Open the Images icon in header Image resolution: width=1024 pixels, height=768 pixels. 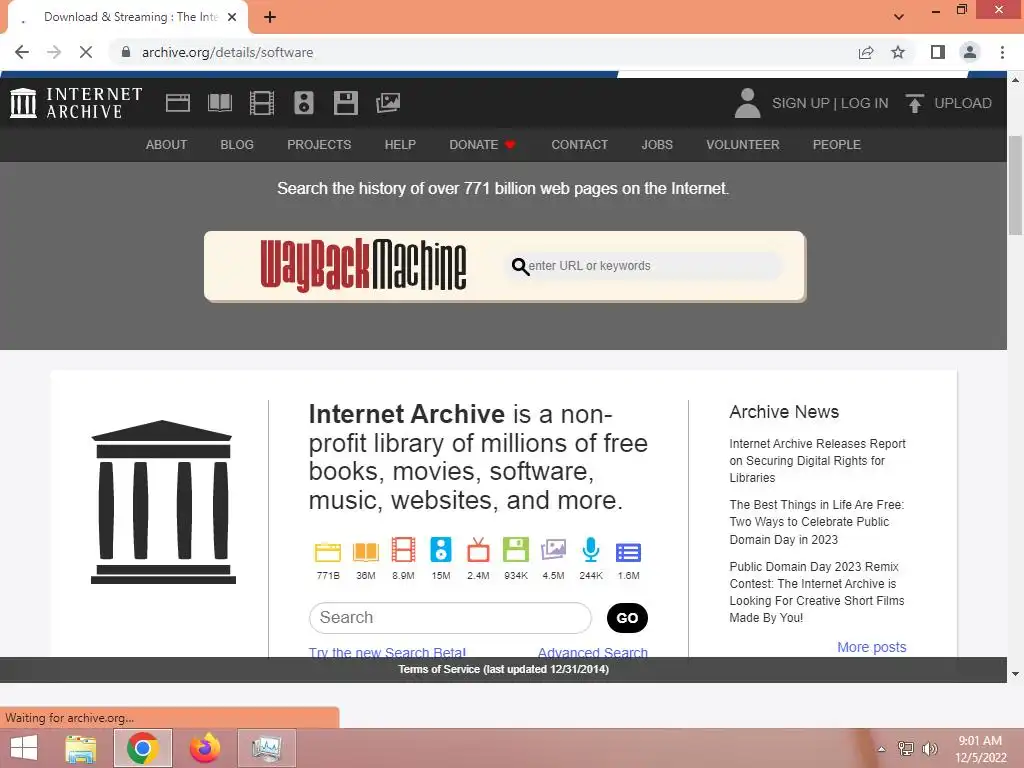[388, 103]
